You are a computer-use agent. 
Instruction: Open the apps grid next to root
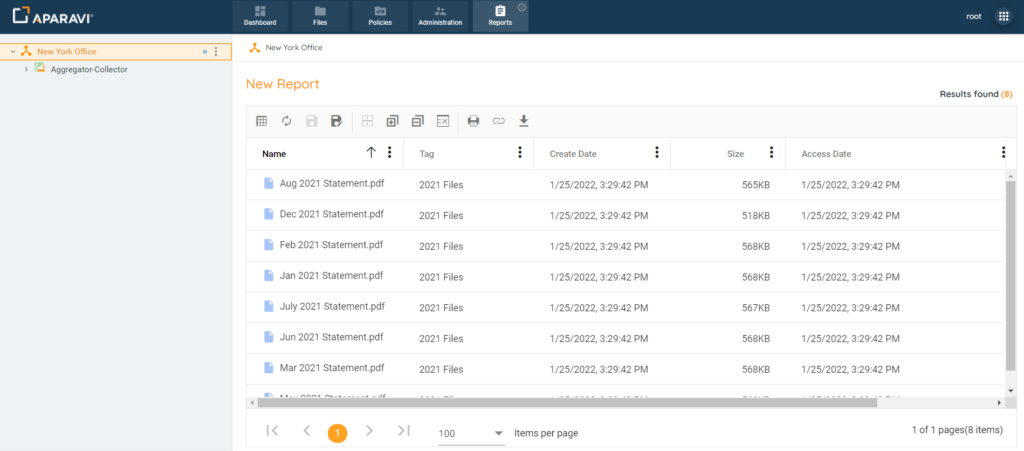pyautogui.click(x=1003, y=16)
